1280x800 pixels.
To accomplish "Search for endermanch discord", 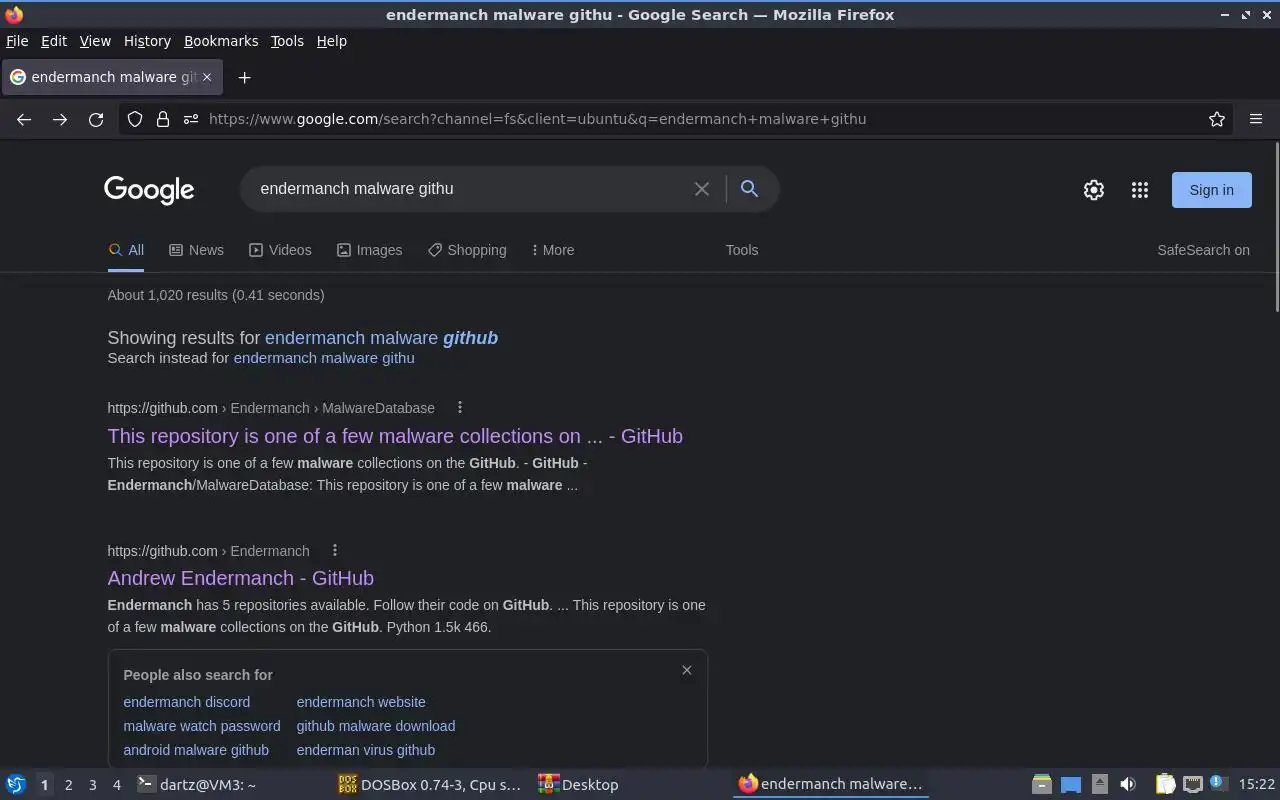I will click(x=187, y=702).
